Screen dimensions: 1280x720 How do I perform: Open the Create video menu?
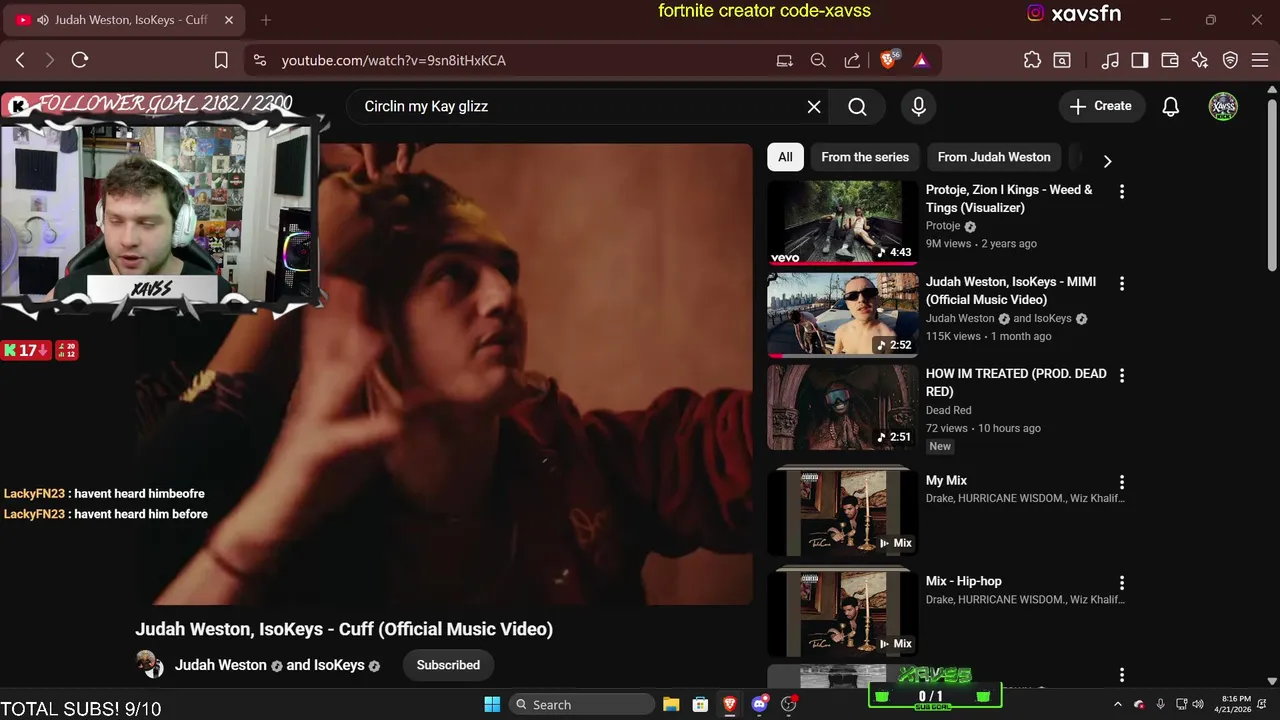(x=1101, y=106)
